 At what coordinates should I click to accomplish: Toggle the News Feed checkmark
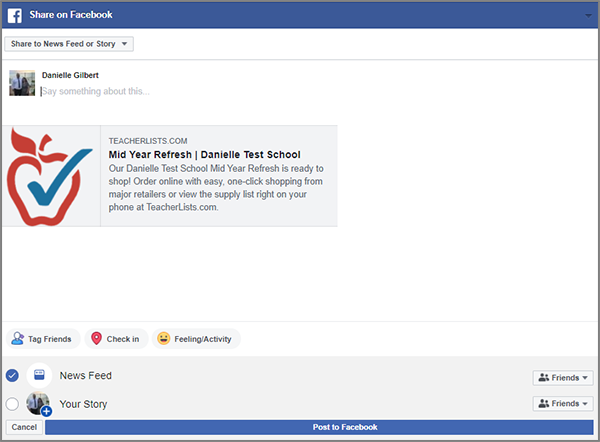[12, 375]
